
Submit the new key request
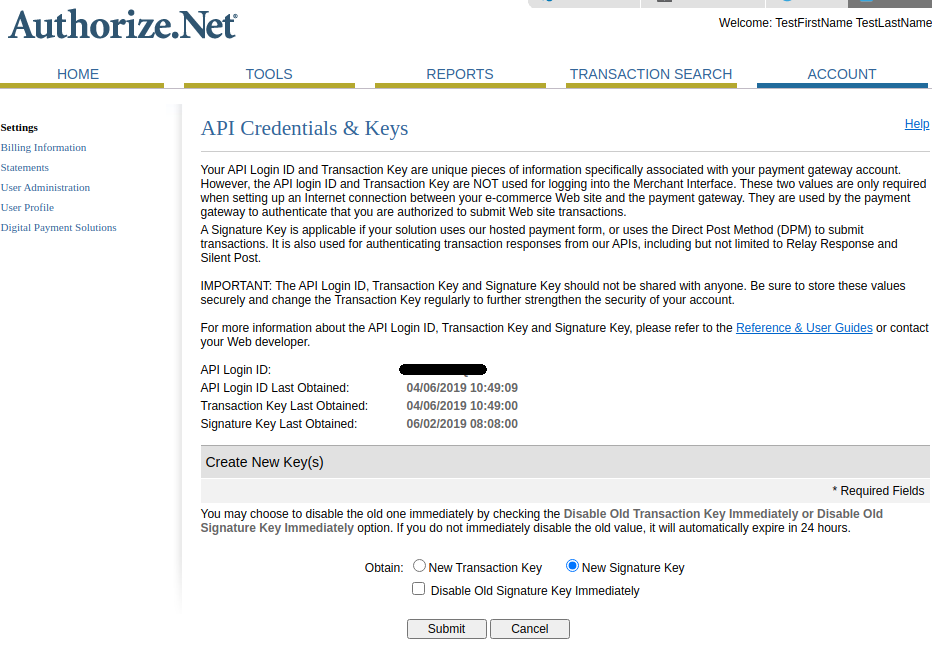click(x=446, y=629)
